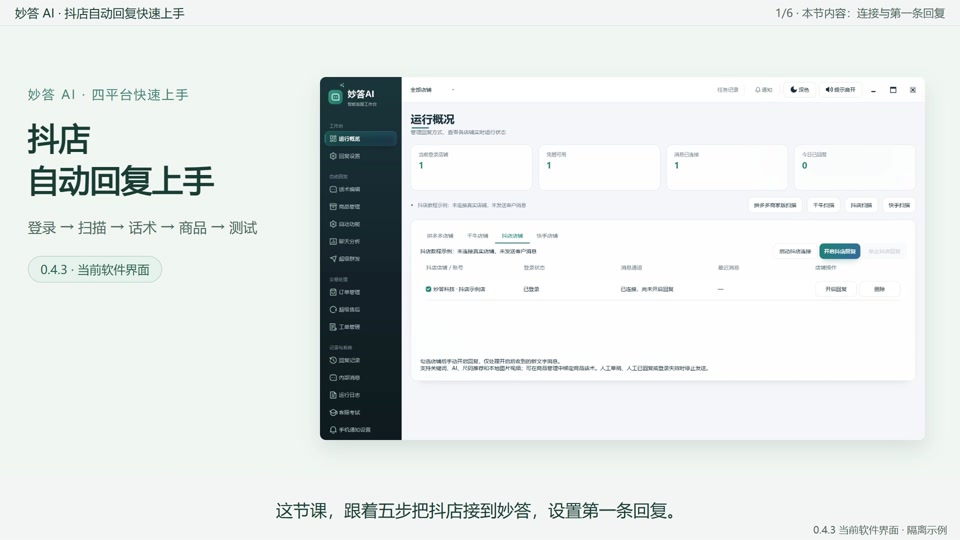The image size is (960, 540).
Task: Switch to the 快手店铺 tab
Action: [547, 236]
